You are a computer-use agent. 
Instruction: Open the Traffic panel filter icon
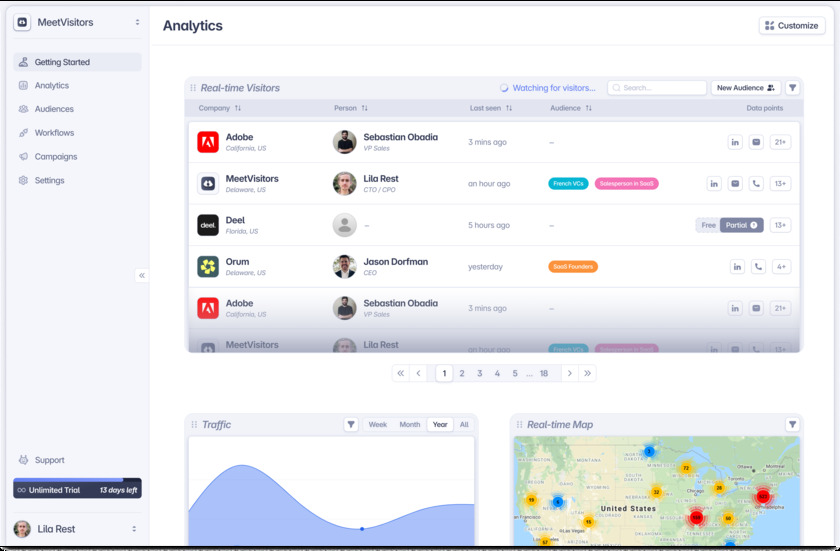(x=351, y=425)
